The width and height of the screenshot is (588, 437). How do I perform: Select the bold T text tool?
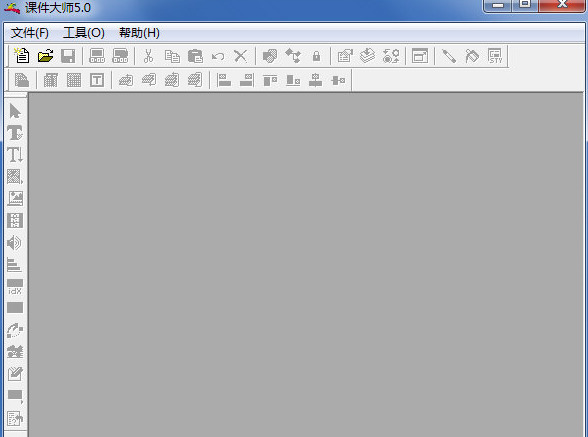[x=15, y=132]
